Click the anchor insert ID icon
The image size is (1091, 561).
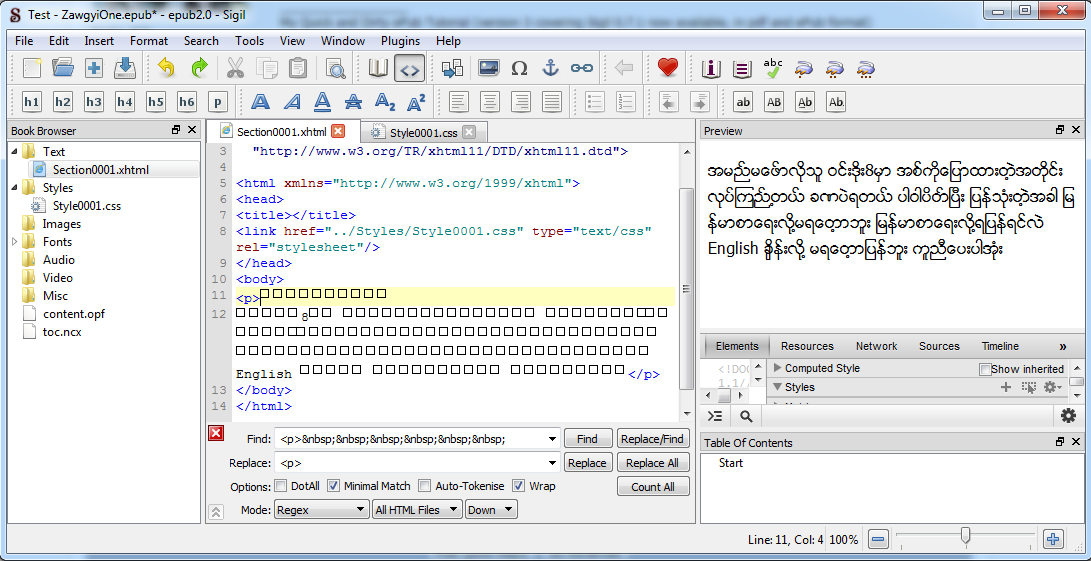pyautogui.click(x=550, y=68)
